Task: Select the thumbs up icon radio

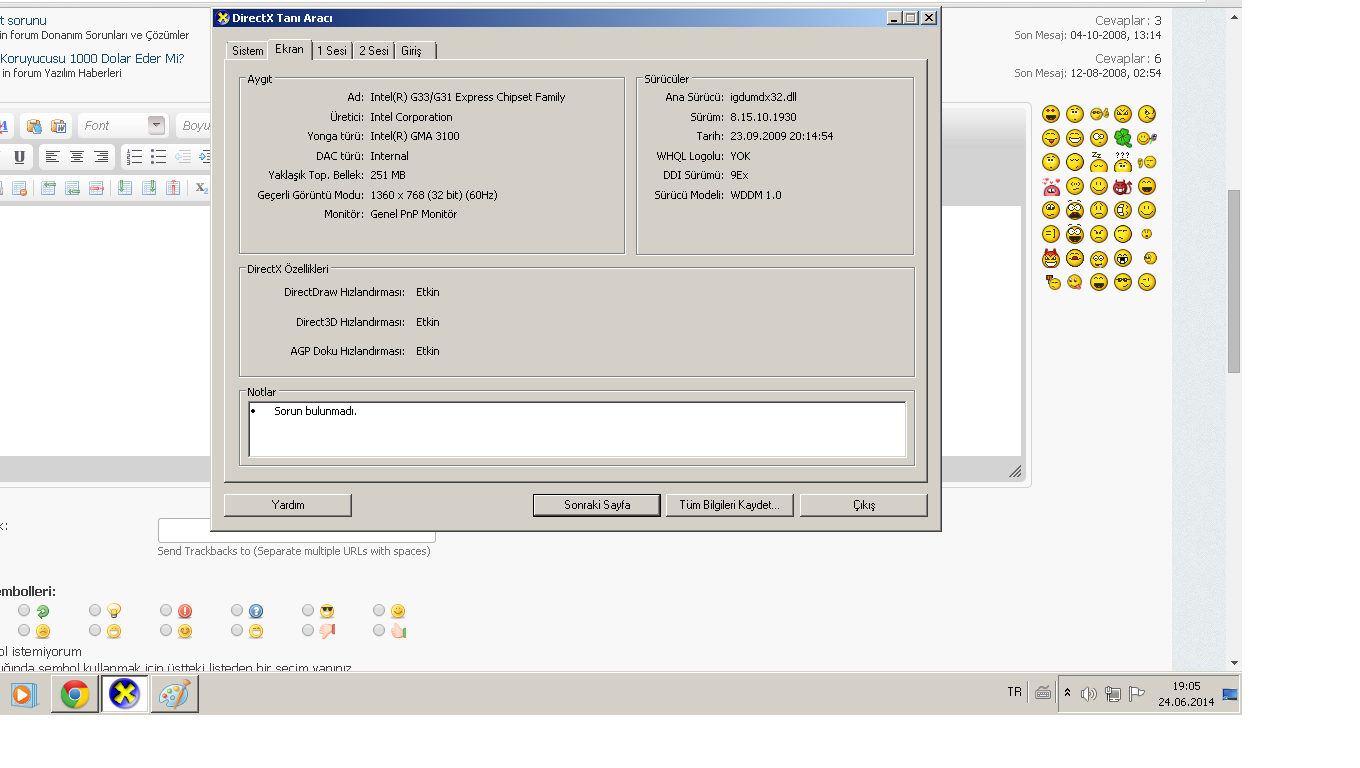Action: tap(379, 630)
